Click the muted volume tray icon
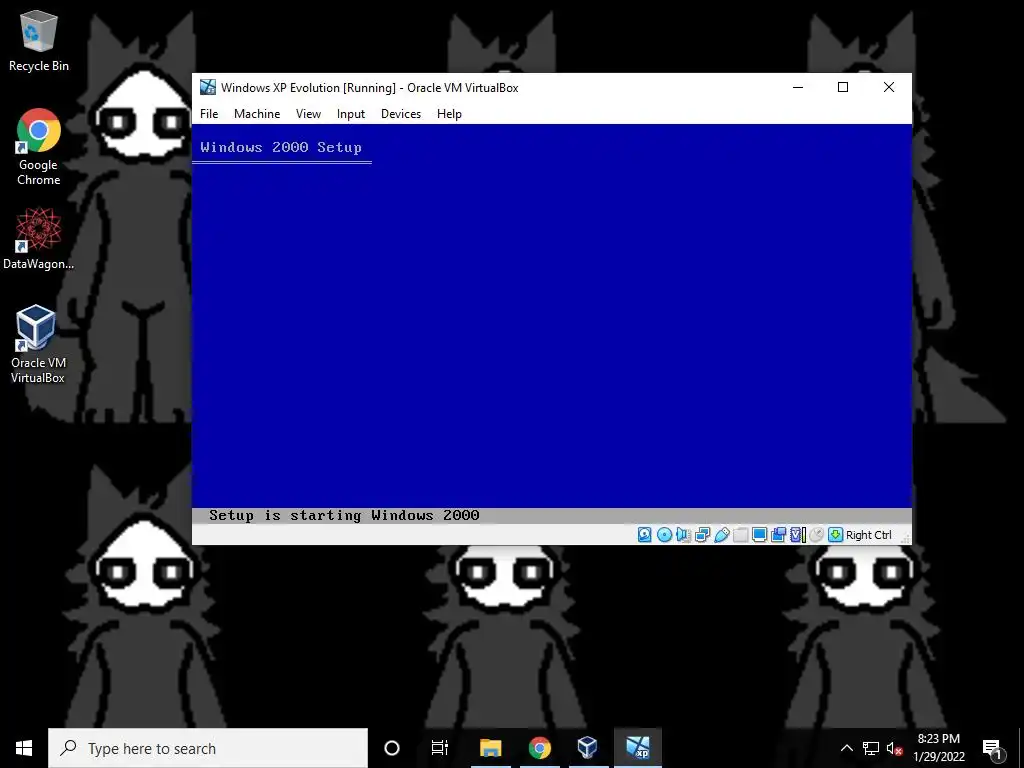This screenshot has width=1024, height=768. point(894,748)
